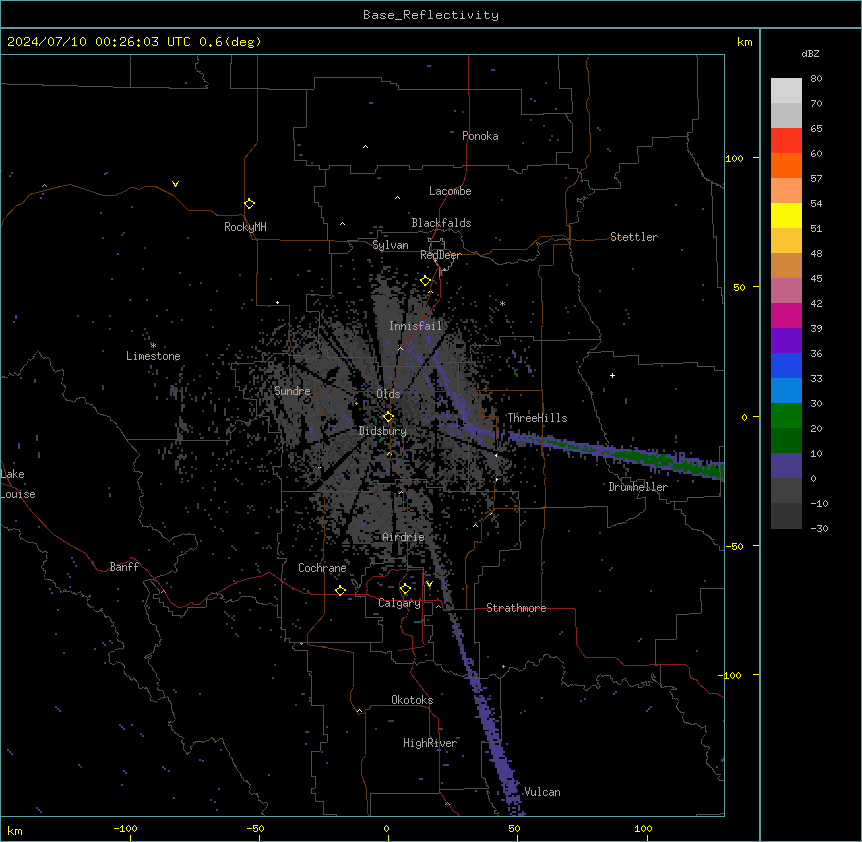Viewport: 862px width, 842px height.
Task: Click the Didsbury label
Action: (382, 431)
